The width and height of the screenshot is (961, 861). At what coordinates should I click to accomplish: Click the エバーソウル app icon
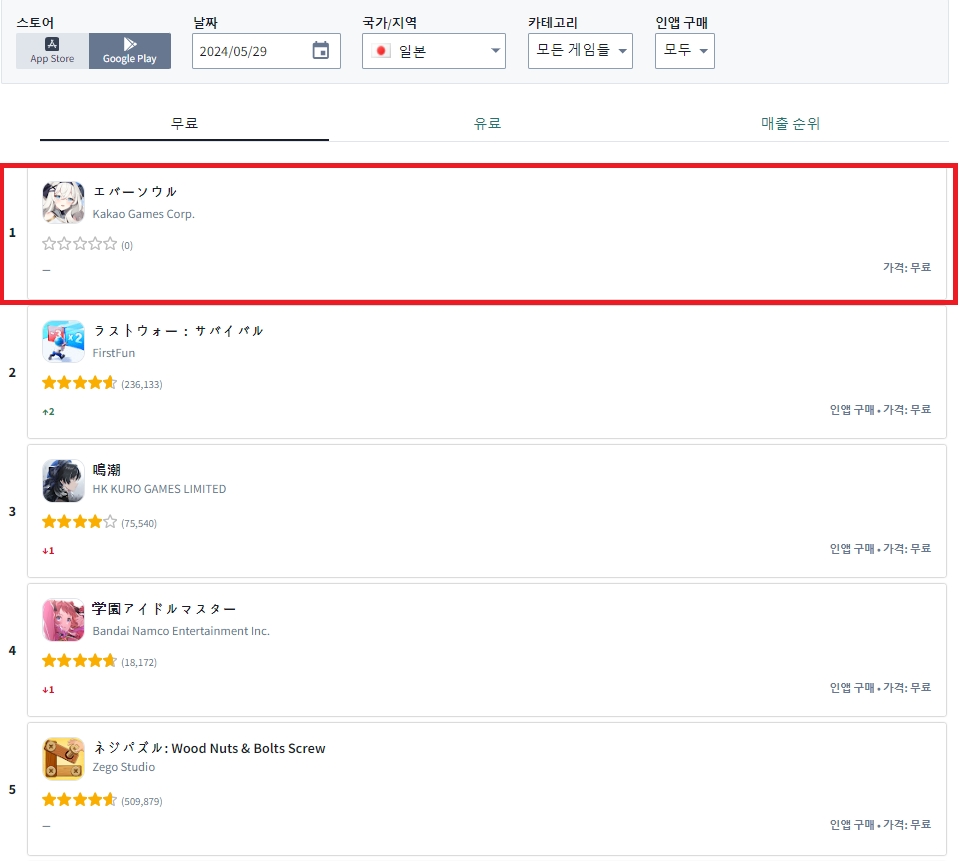coord(63,202)
